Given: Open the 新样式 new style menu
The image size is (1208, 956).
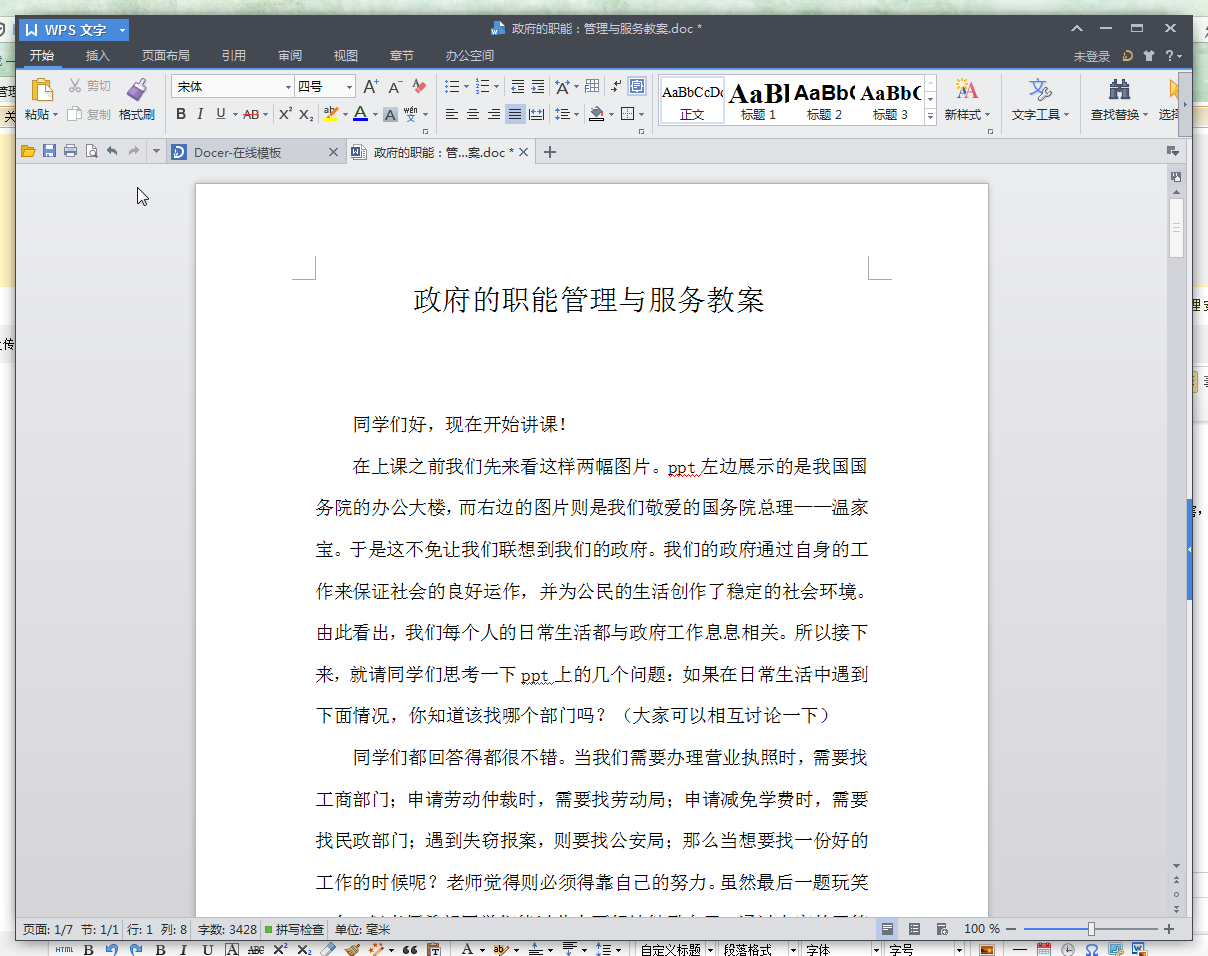Looking at the screenshot, I should pyautogui.click(x=966, y=100).
